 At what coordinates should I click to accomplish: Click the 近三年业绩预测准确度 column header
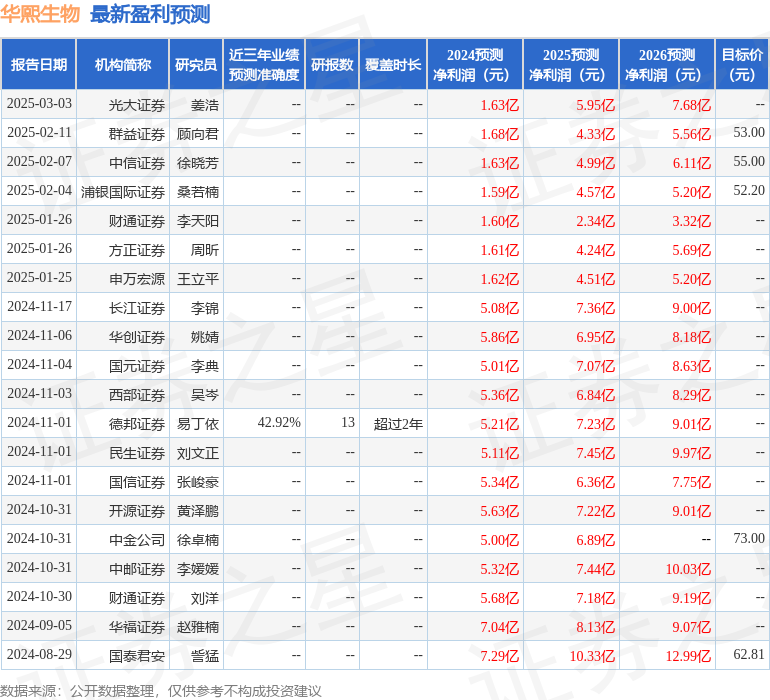point(264,64)
